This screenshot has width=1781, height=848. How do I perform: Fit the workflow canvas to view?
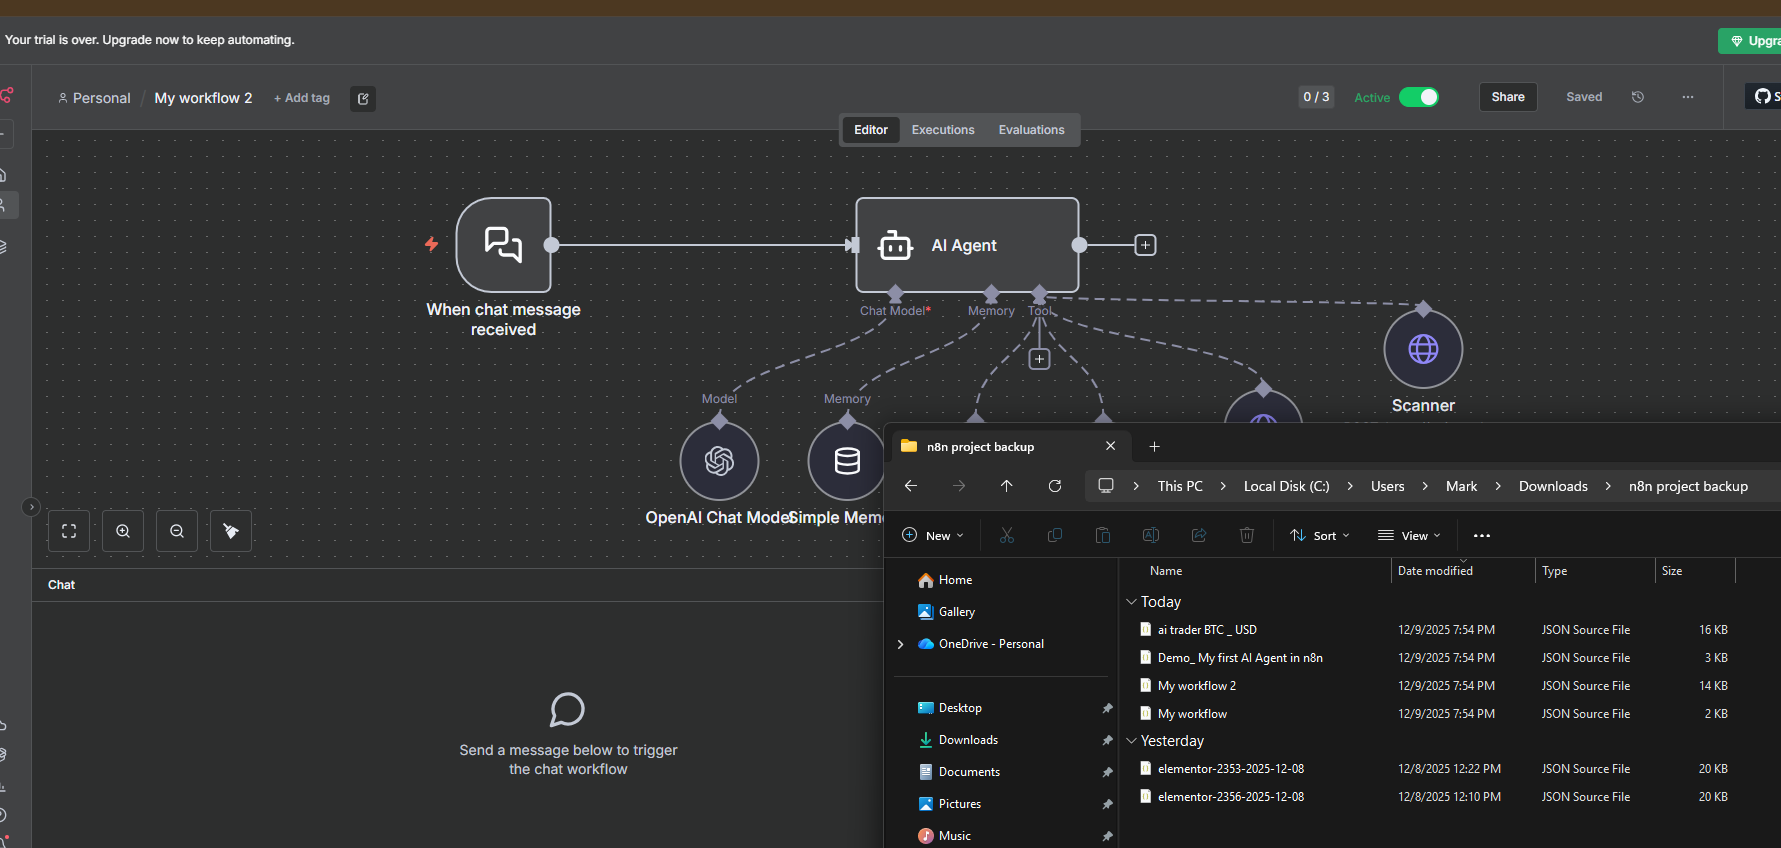click(x=69, y=531)
